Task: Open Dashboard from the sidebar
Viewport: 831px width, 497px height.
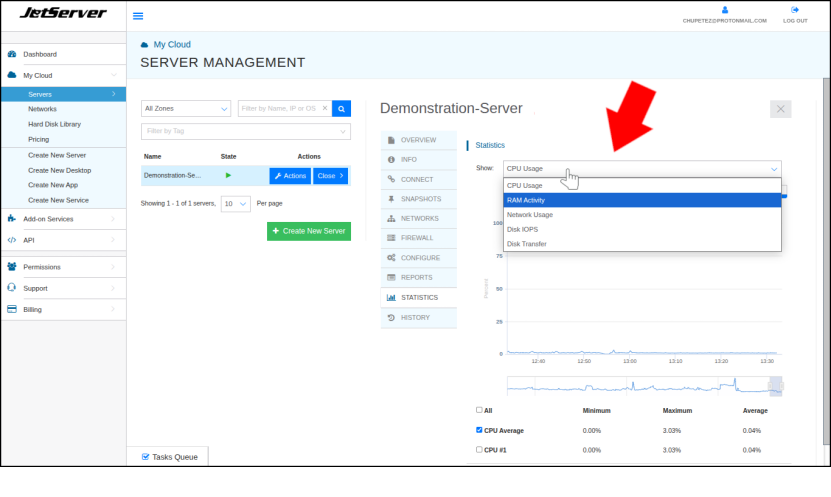Action: (x=40, y=54)
